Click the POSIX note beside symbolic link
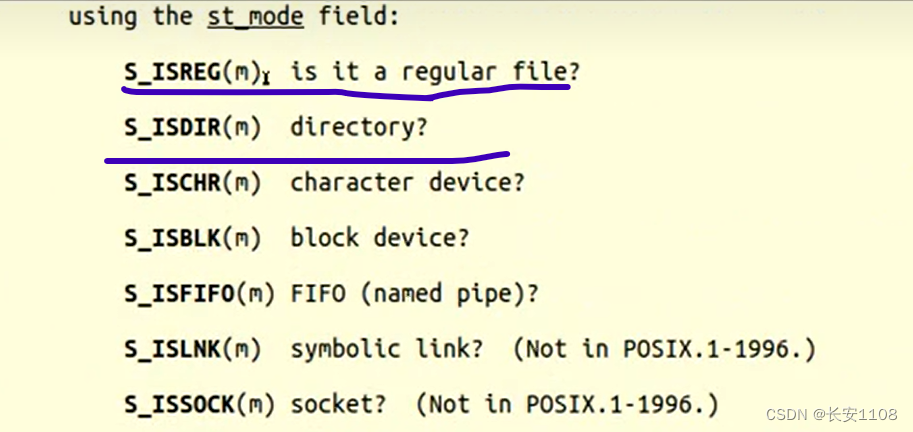 click(663, 349)
